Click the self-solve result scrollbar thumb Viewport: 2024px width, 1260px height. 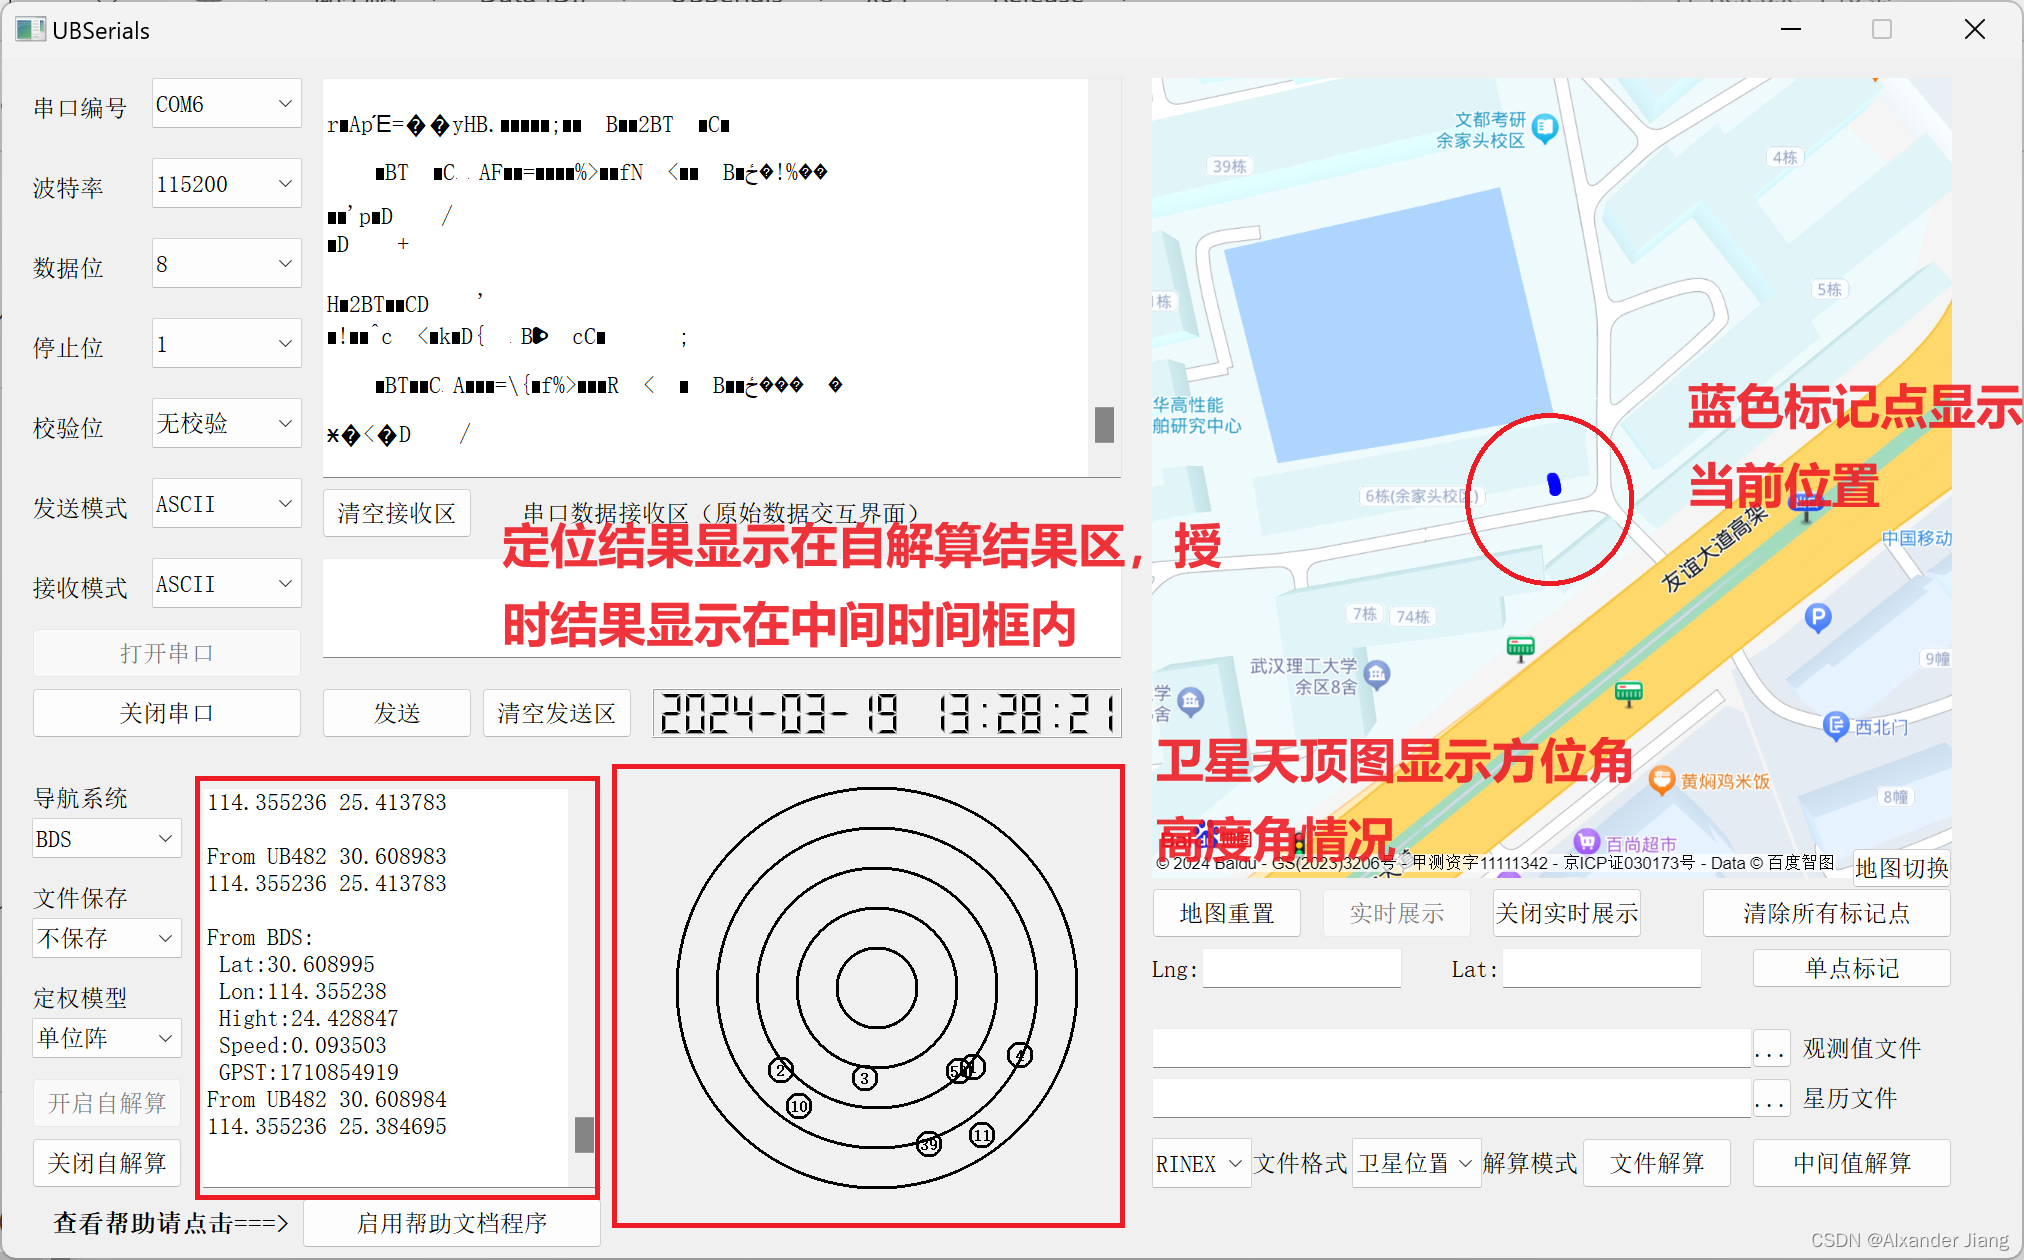click(x=585, y=1135)
